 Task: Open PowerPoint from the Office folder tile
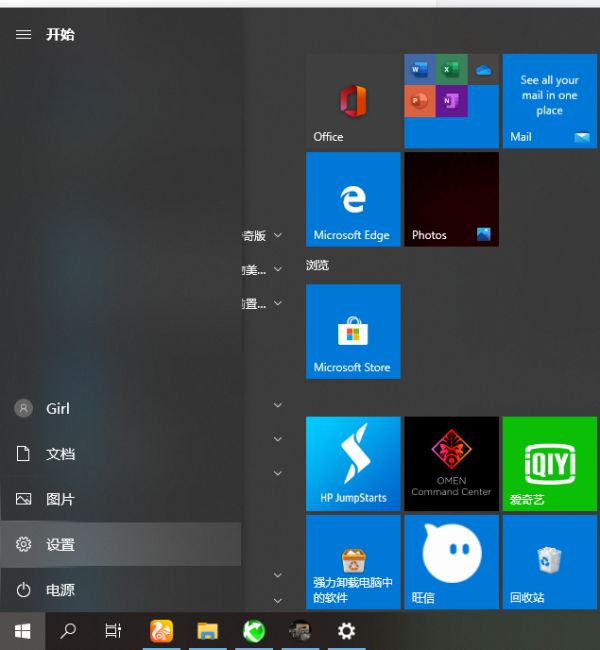point(419,101)
